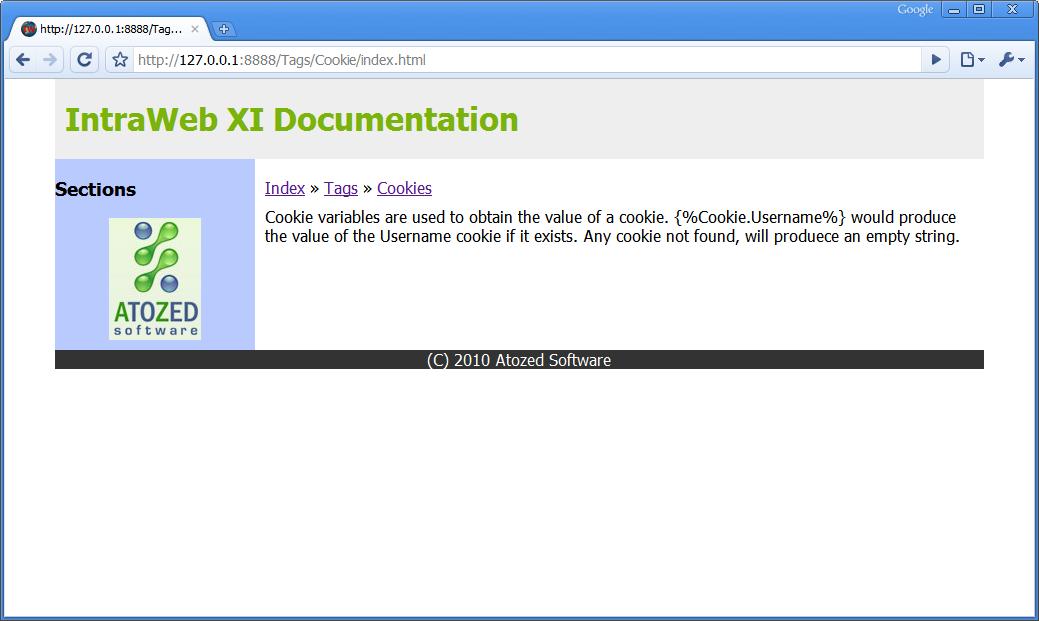The image size is (1039, 621).
Task: Focus the address bar URL field
Action: [x=520, y=60]
